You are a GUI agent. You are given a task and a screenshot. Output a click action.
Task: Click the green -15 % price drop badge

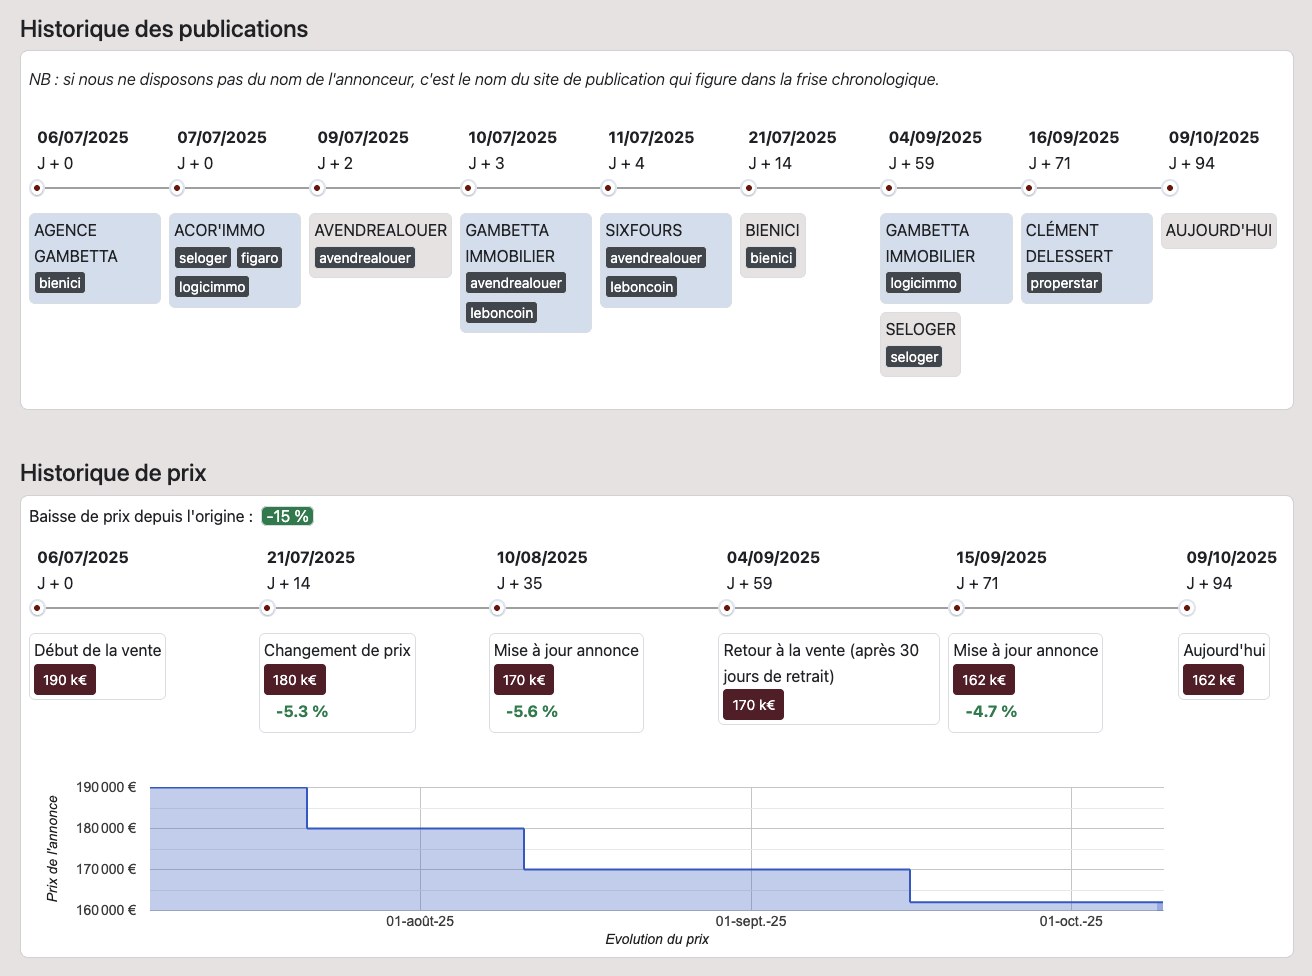287,516
